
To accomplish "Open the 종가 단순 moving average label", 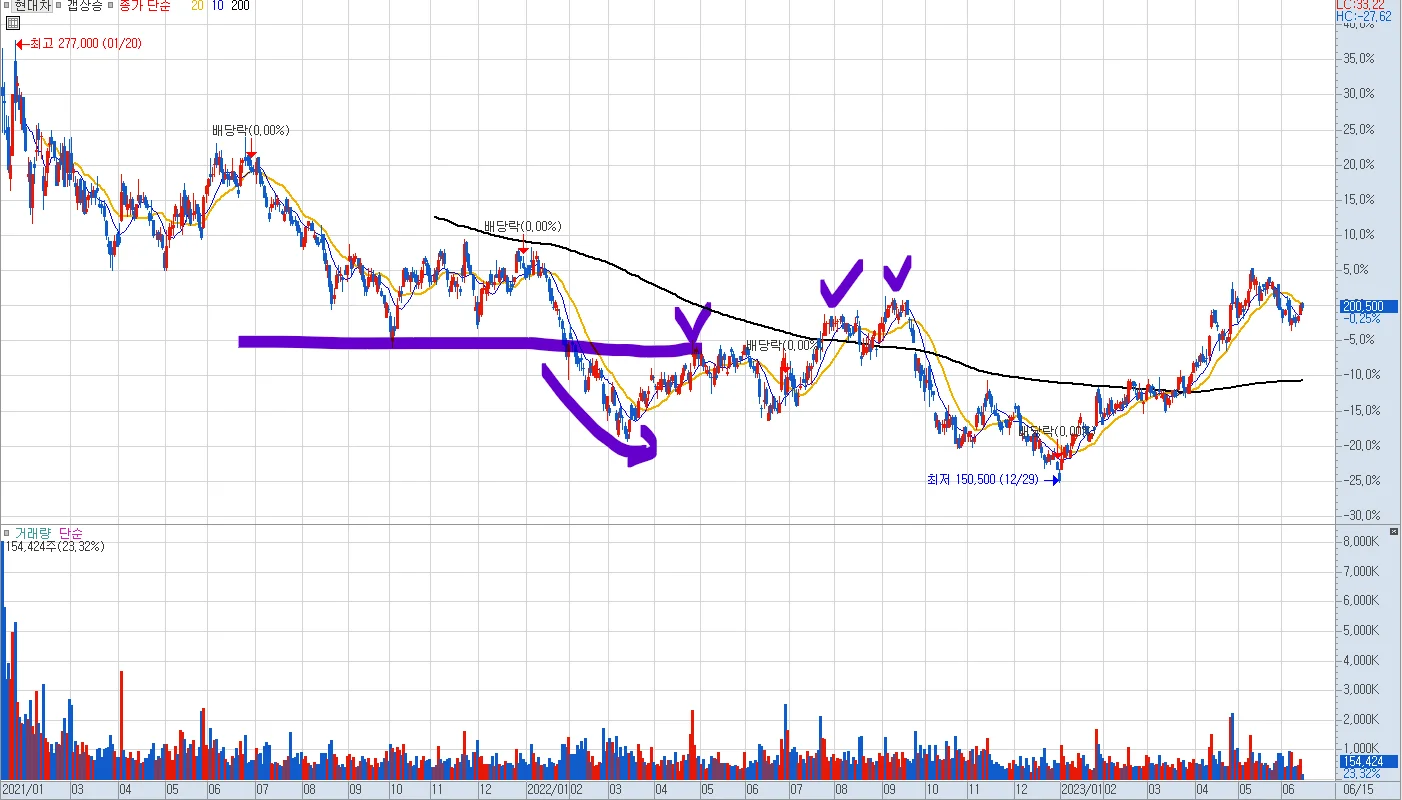I will [x=144, y=6].
